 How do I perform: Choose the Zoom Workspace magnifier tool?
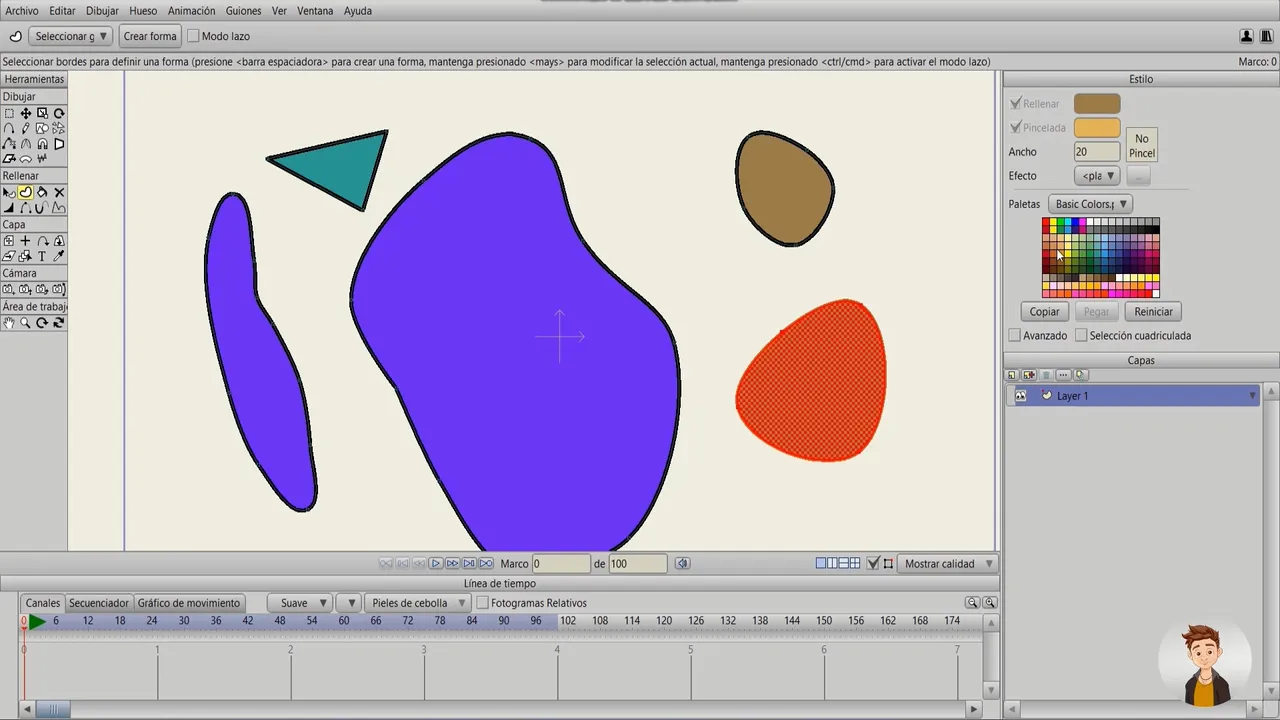[25, 323]
